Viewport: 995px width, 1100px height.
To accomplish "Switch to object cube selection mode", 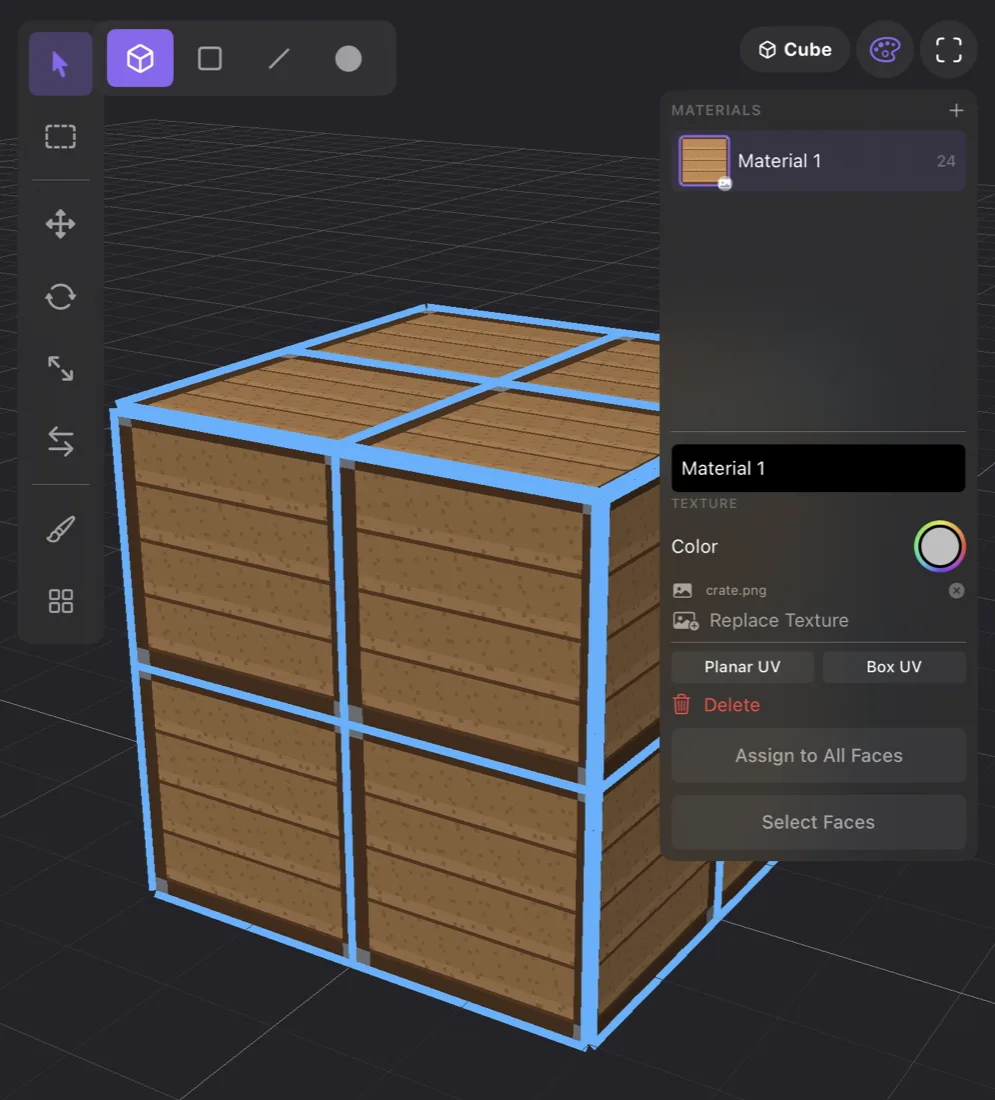I will [x=140, y=58].
